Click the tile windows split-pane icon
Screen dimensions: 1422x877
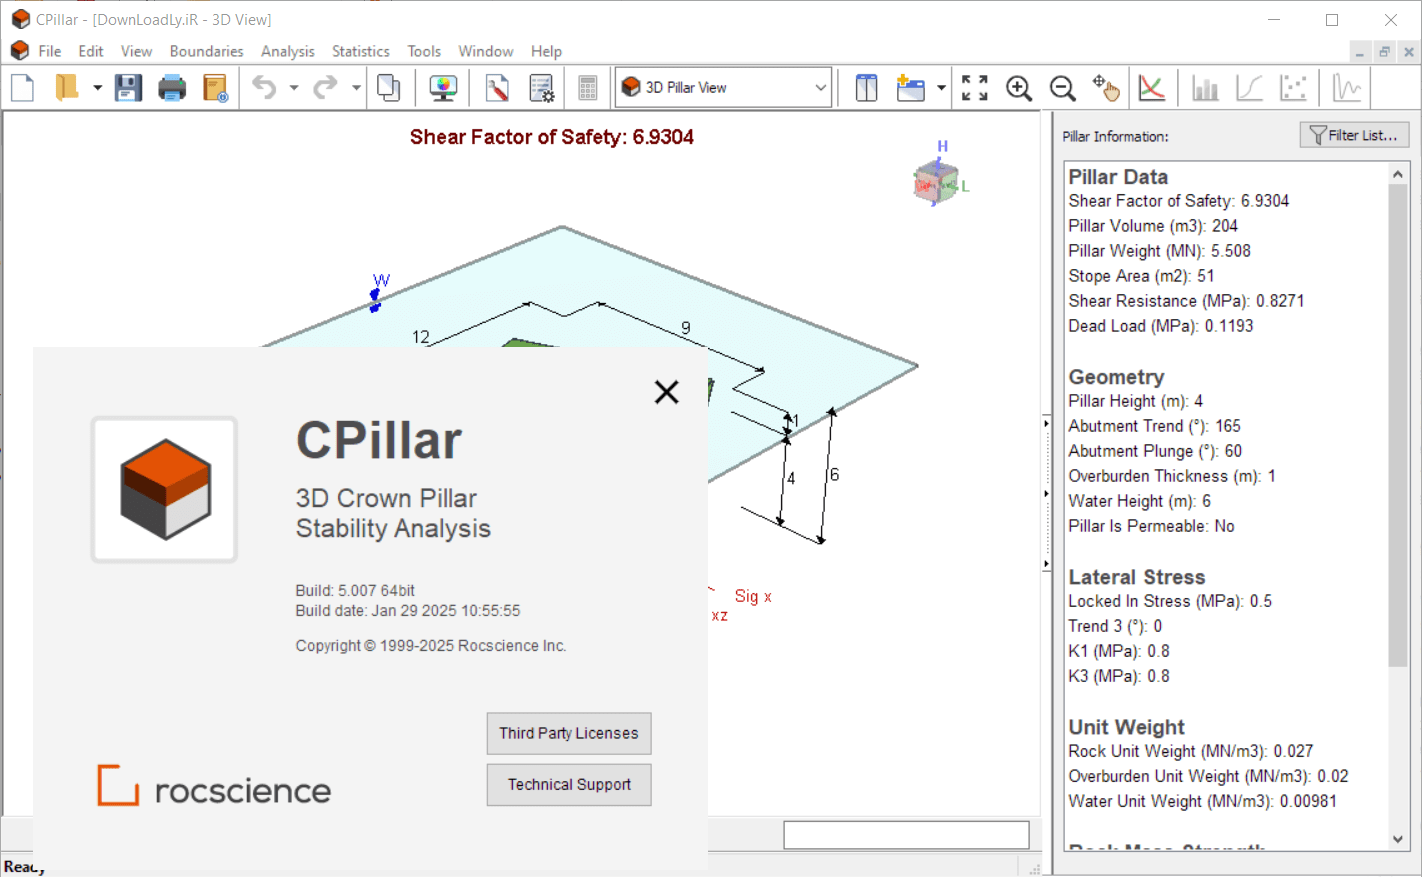866,88
